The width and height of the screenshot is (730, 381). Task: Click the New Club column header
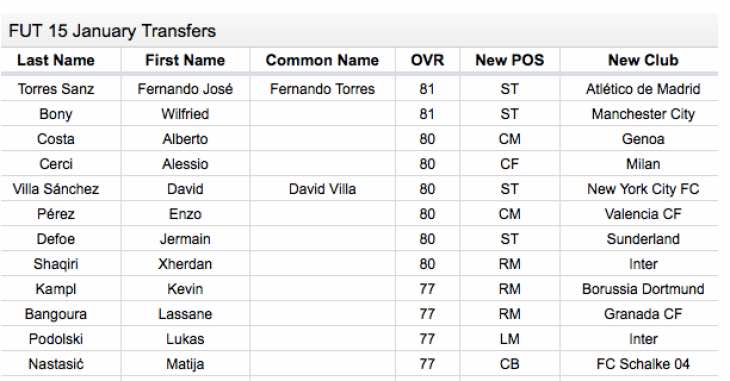pyautogui.click(x=643, y=60)
